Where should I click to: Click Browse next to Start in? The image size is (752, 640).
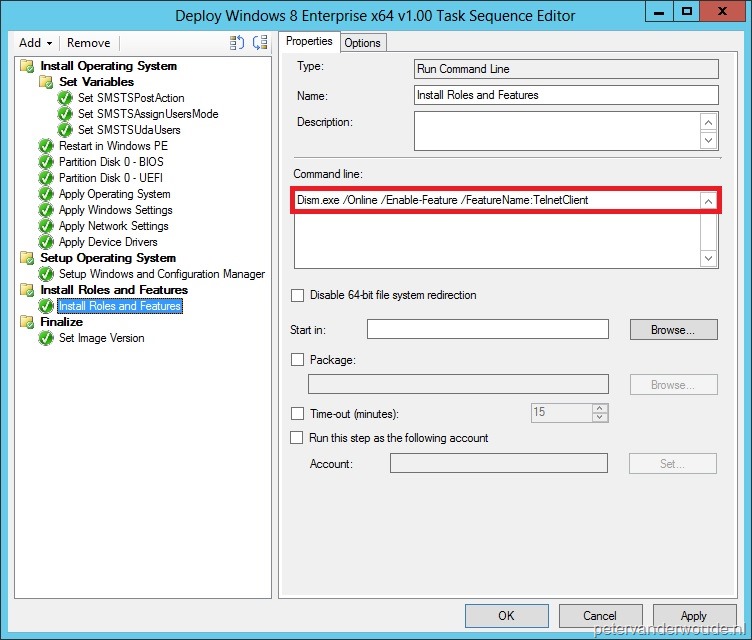673,329
